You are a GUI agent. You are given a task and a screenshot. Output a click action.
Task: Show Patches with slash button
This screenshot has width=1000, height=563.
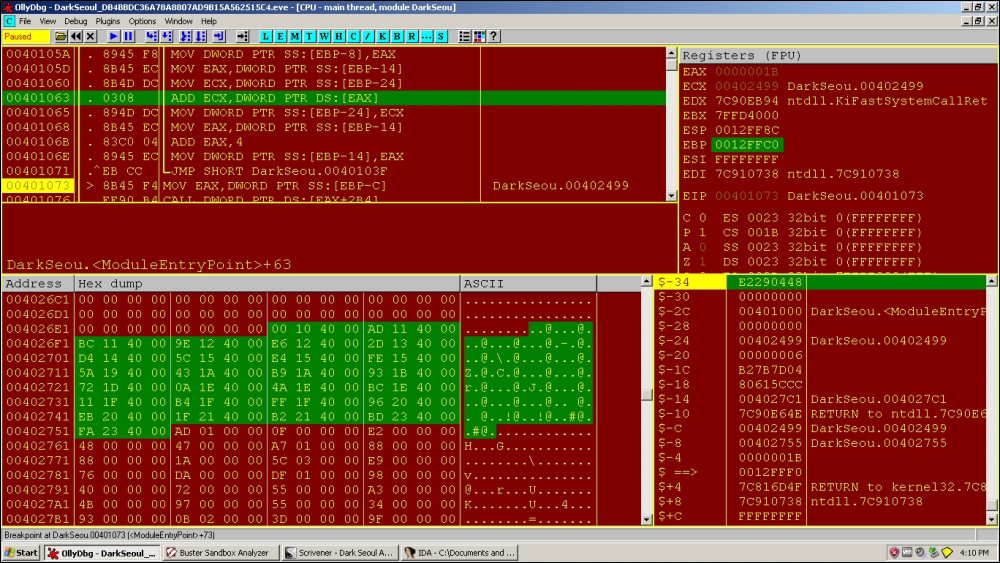click(x=368, y=36)
